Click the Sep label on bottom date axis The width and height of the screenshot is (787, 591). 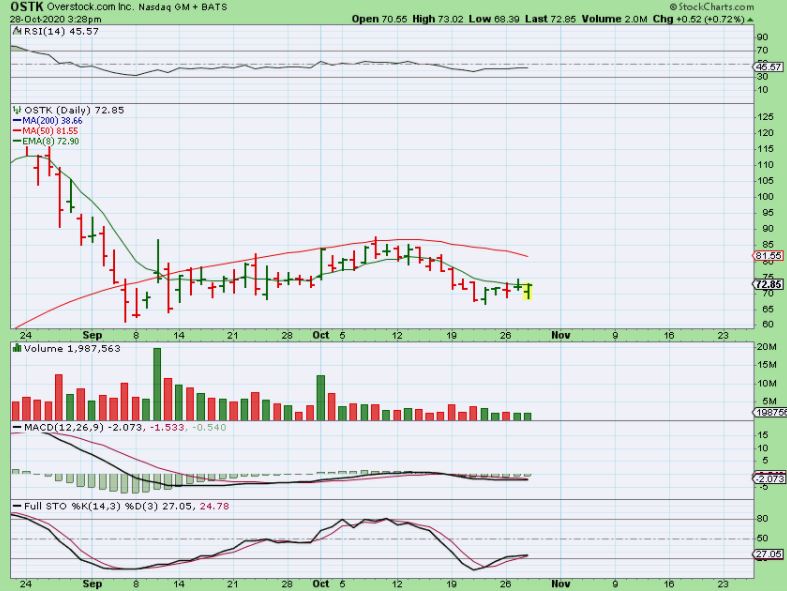[92, 584]
